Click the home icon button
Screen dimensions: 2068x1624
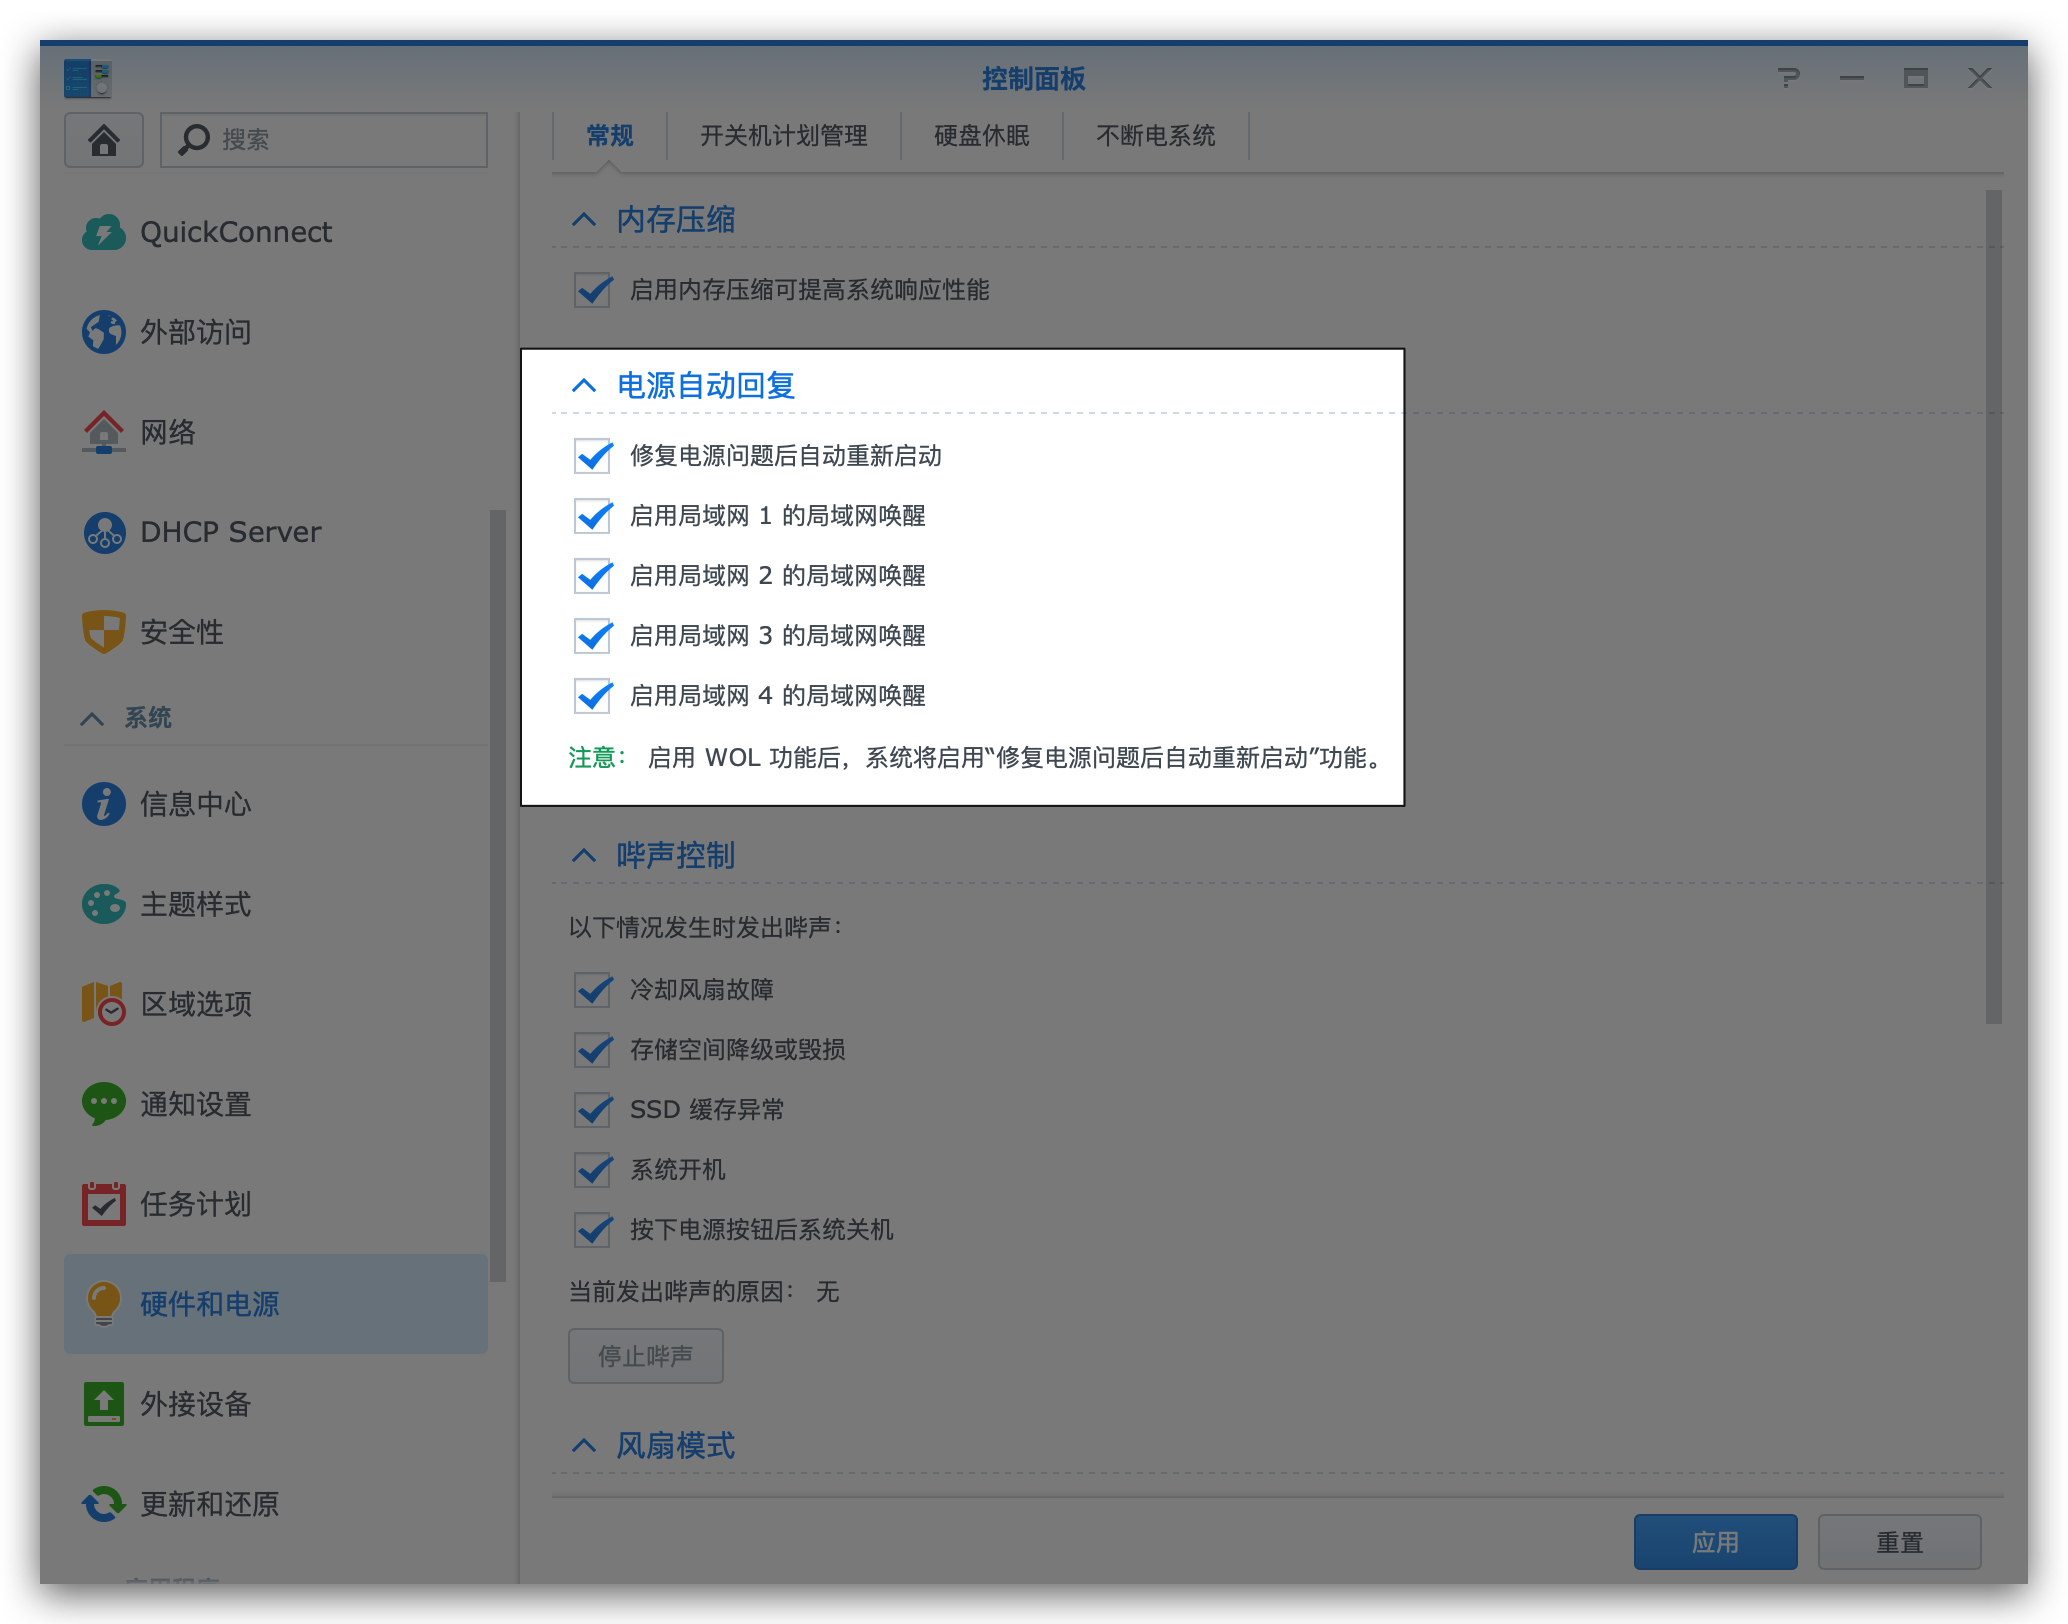pyautogui.click(x=104, y=140)
